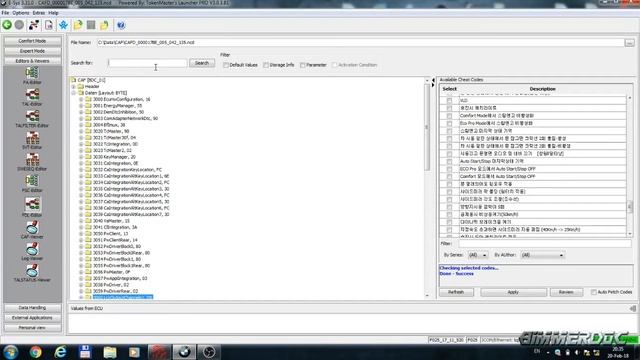Click the Apply button for cheat codes

[x=513, y=292]
